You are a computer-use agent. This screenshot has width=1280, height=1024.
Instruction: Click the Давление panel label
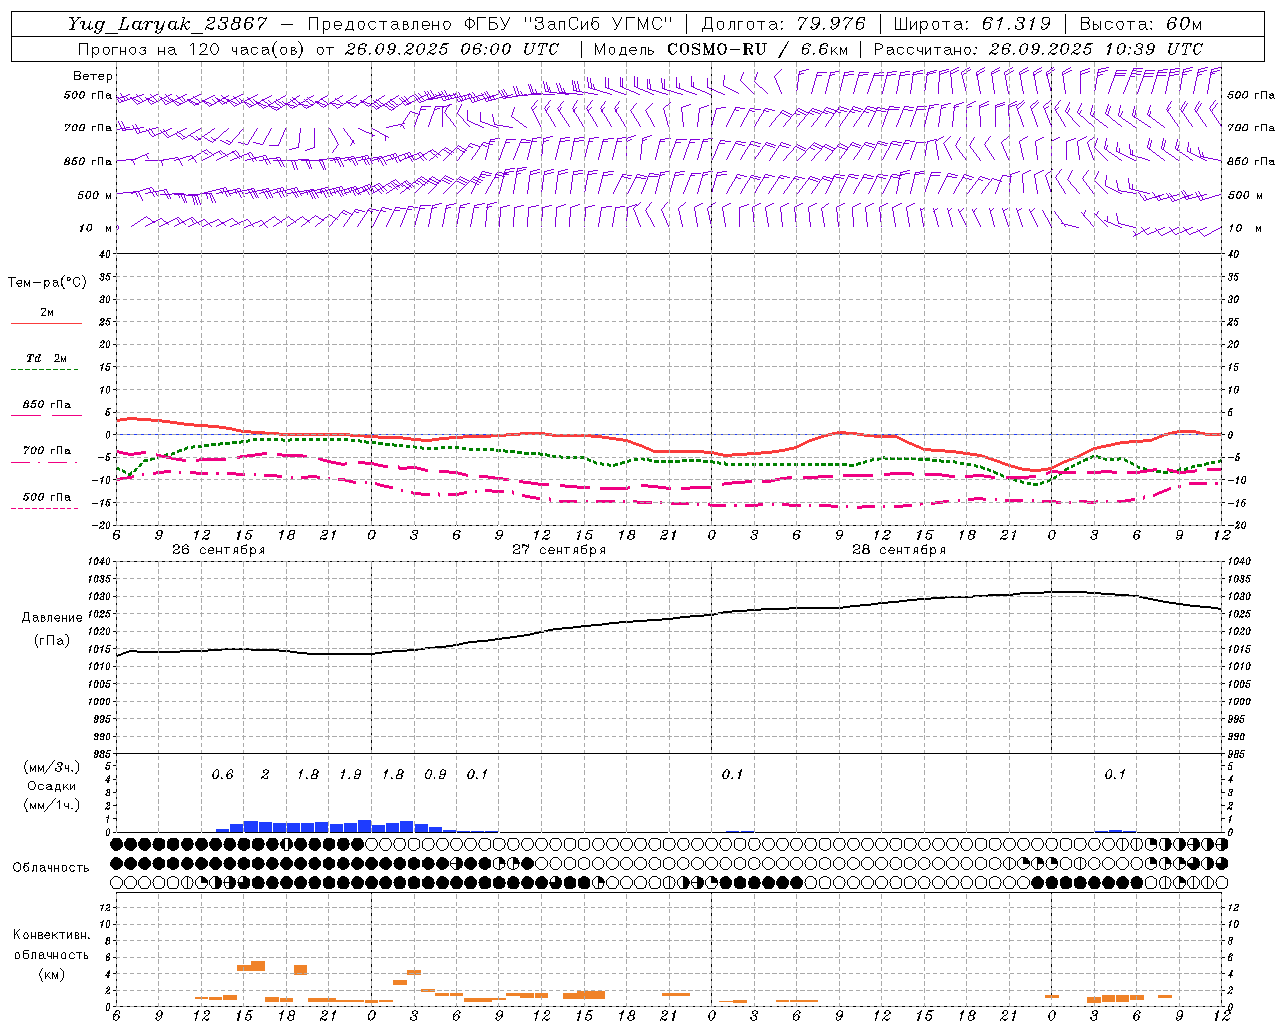tap(52, 618)
